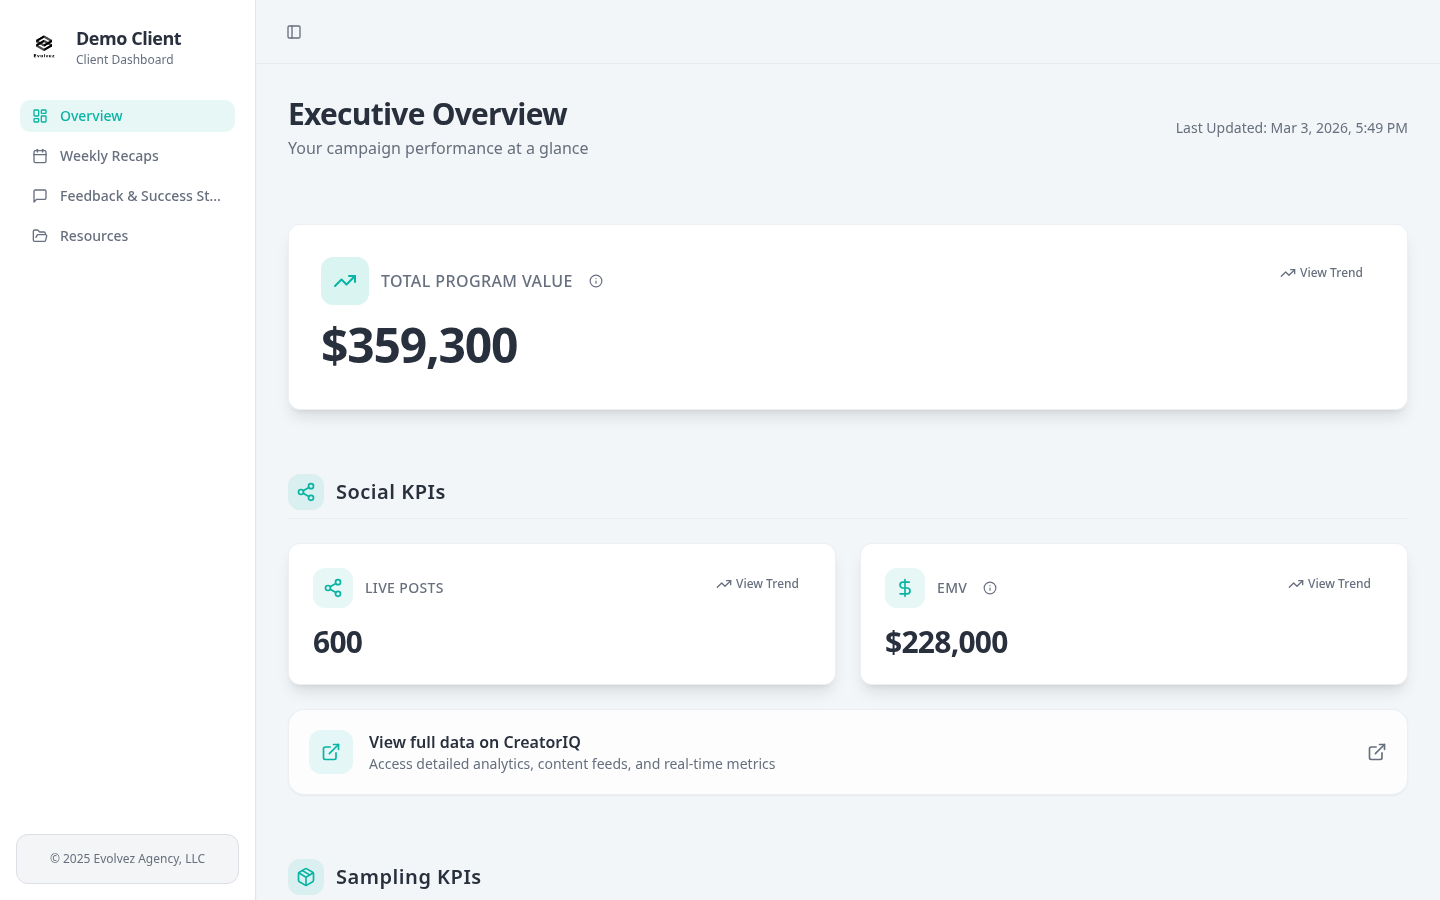The height and width of the screenshot is (900, 1440).
Task: Open View Trend on the EMV card
Action: (1329, 583)
